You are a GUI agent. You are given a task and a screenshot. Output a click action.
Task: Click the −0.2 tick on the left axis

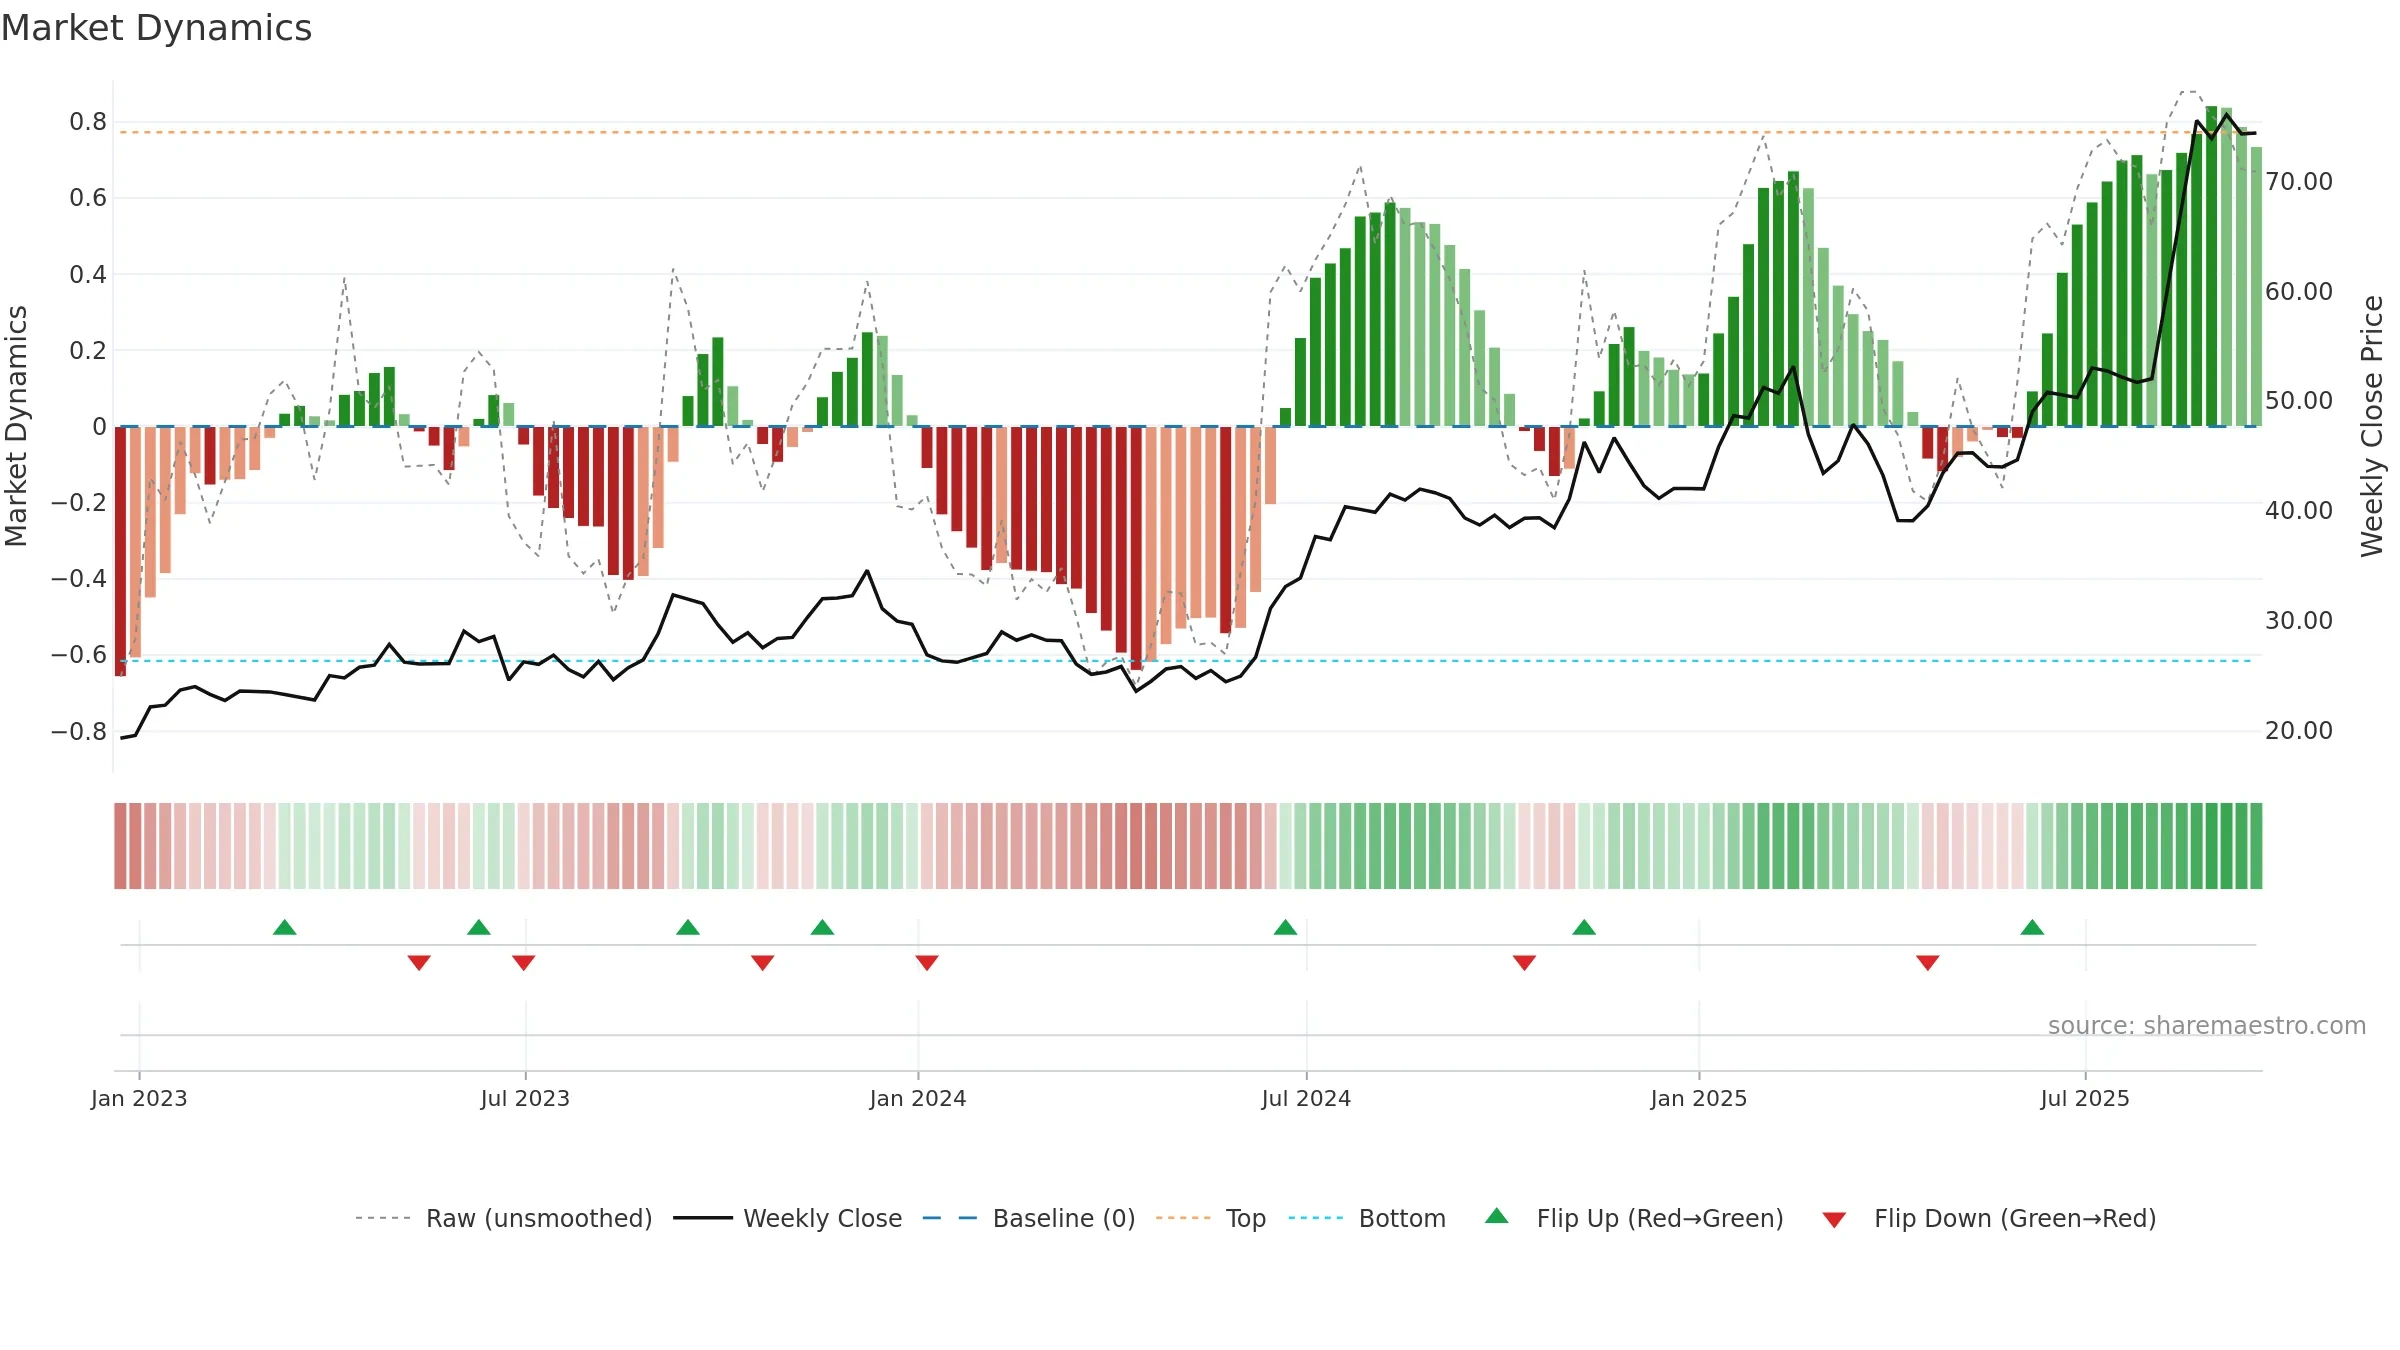tap(79, 503)
